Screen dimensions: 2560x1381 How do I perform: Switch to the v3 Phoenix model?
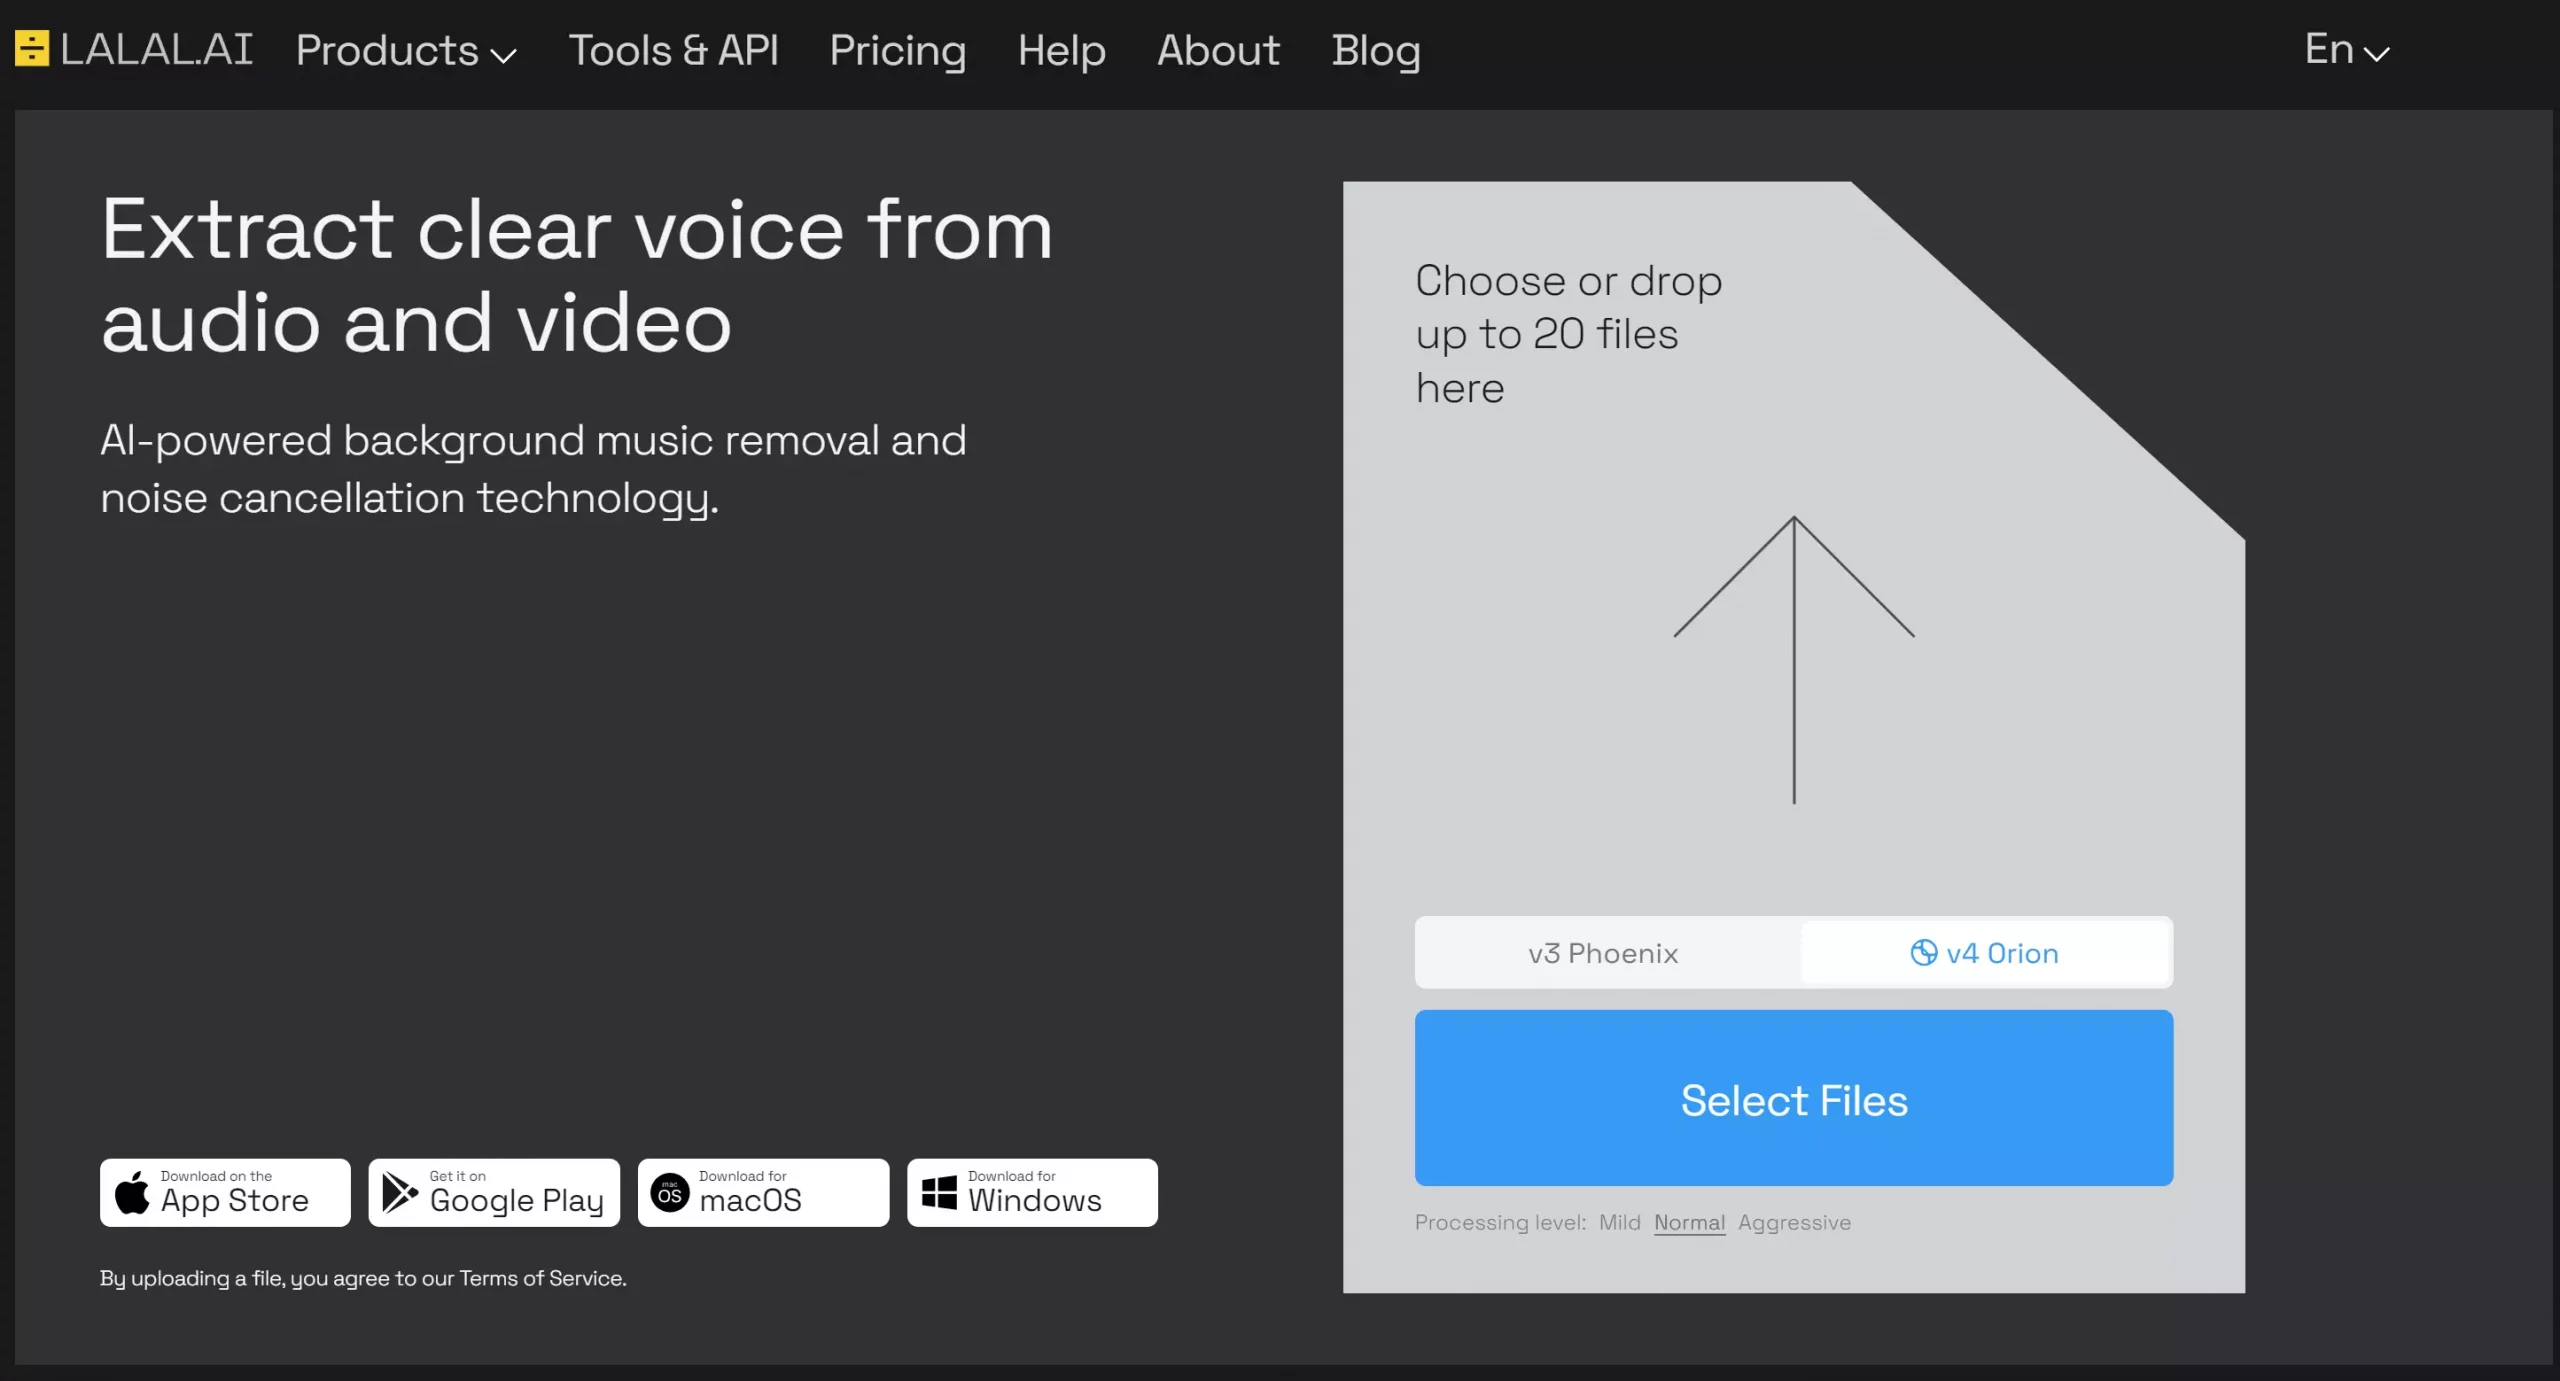point(1603,953)
